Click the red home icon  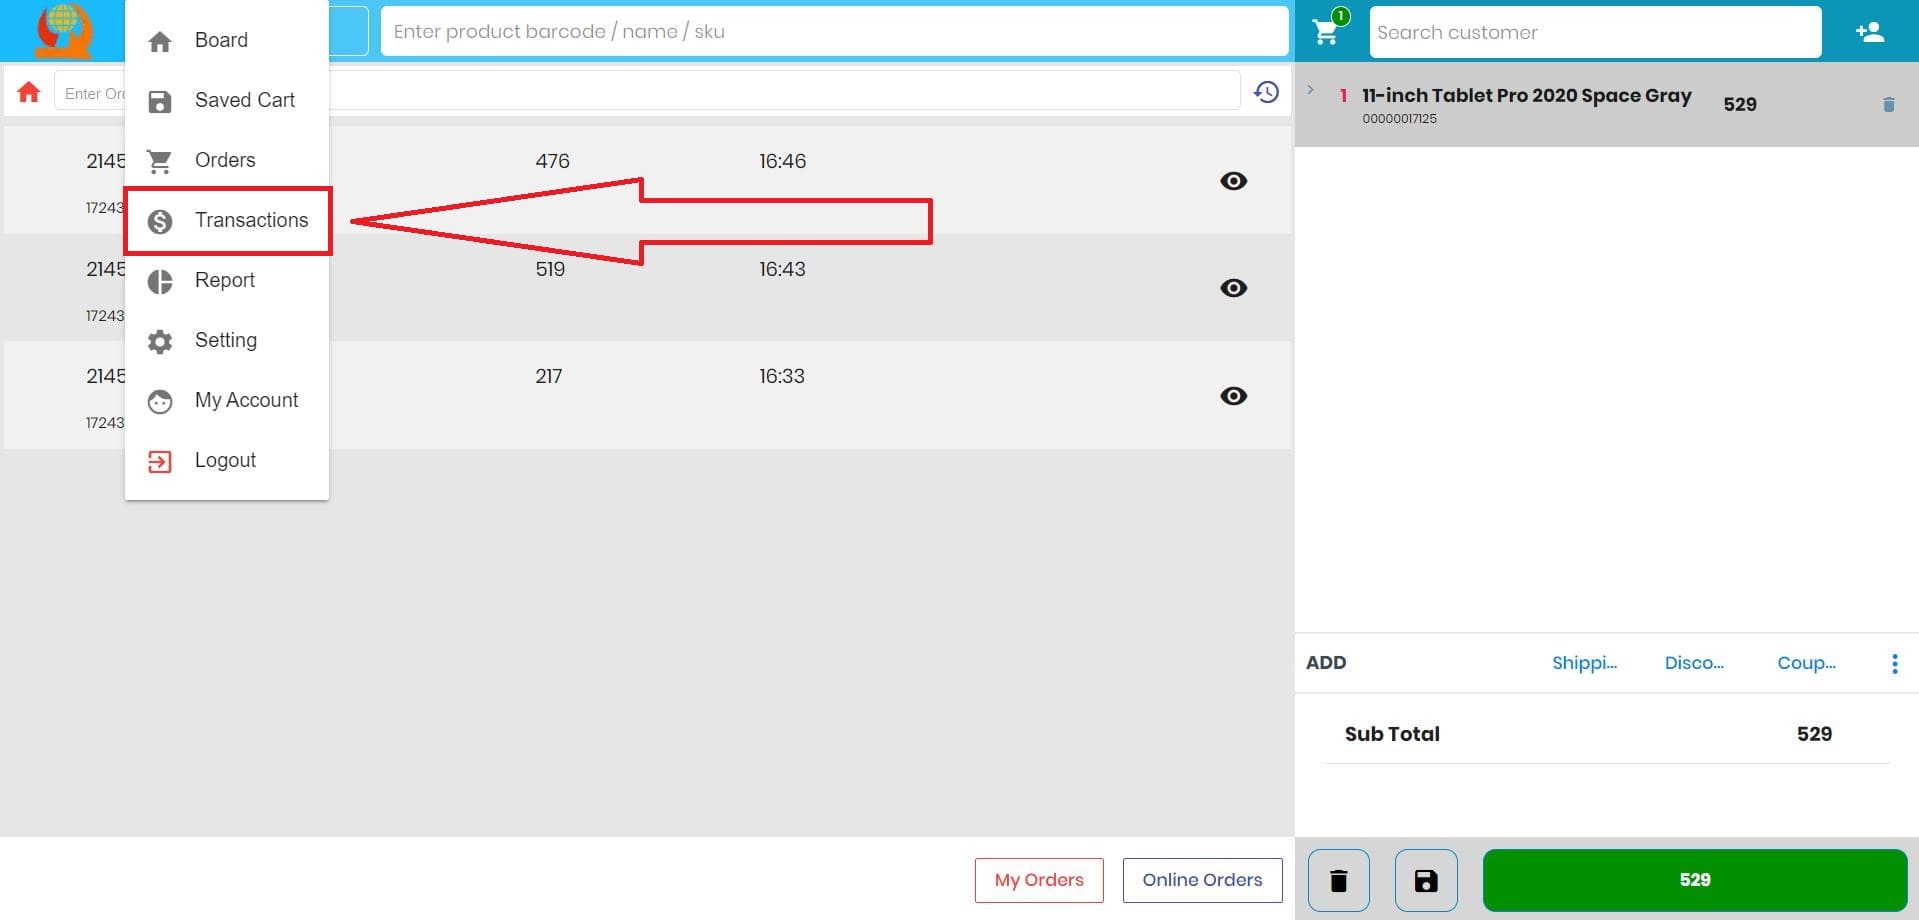click(28, 91)
